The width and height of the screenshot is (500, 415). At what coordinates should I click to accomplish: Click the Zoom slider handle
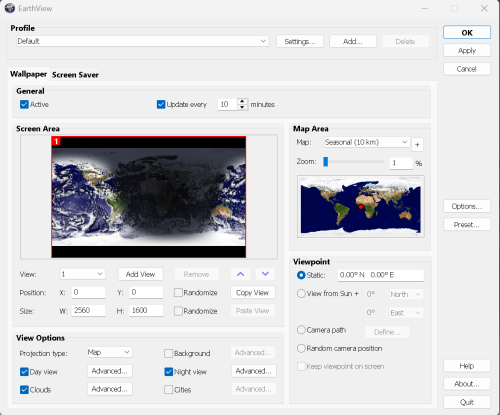(x=326, y=162)
